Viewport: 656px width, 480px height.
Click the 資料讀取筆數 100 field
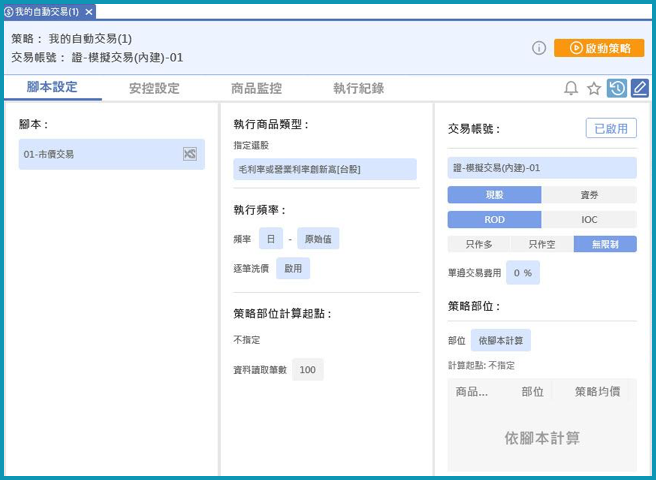click(x=307, y=370)
